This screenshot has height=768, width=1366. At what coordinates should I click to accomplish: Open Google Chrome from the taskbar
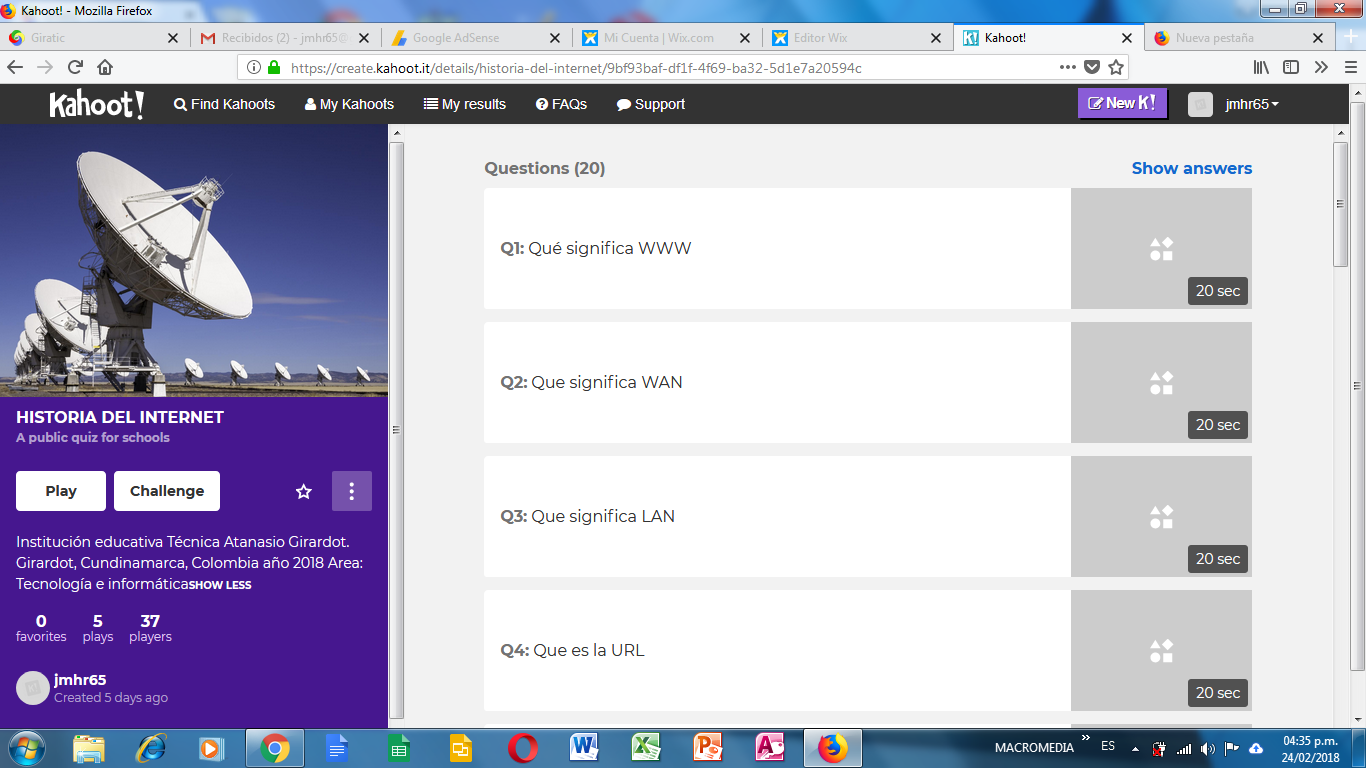(275, 748)
